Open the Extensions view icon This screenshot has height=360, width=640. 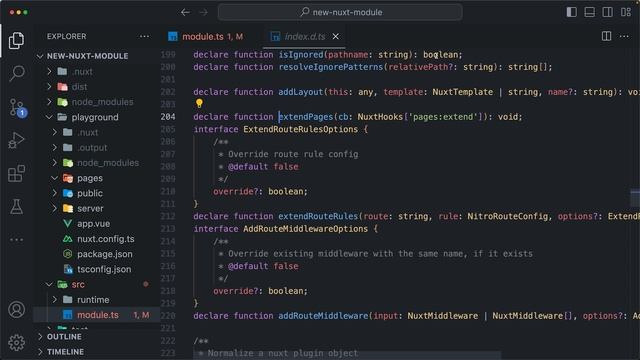[x=16, y=173]
